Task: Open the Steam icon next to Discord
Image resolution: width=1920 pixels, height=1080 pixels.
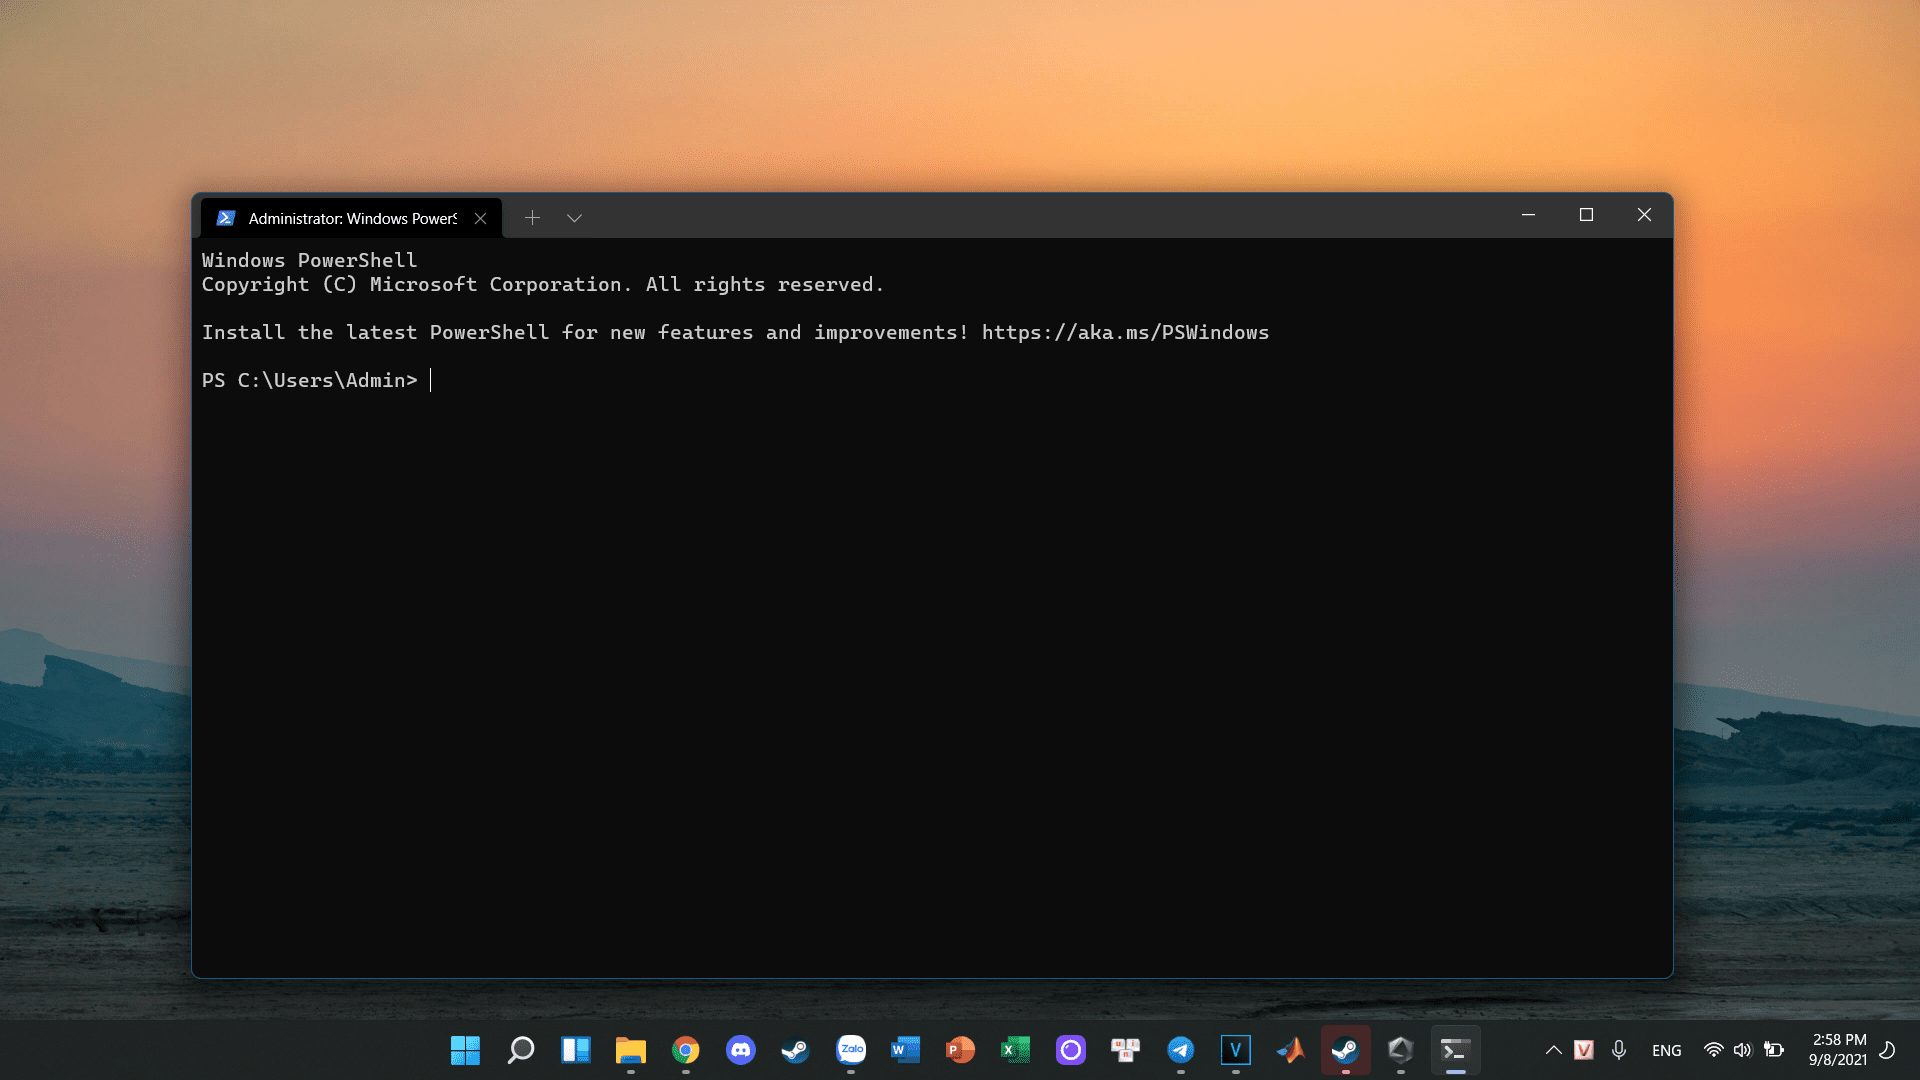Action: point(795,1050)
